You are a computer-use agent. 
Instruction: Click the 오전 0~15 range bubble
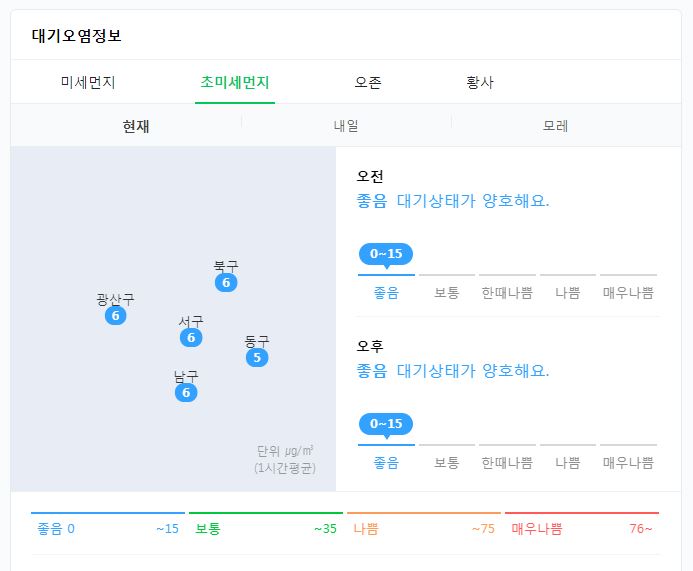pos(386,254)
